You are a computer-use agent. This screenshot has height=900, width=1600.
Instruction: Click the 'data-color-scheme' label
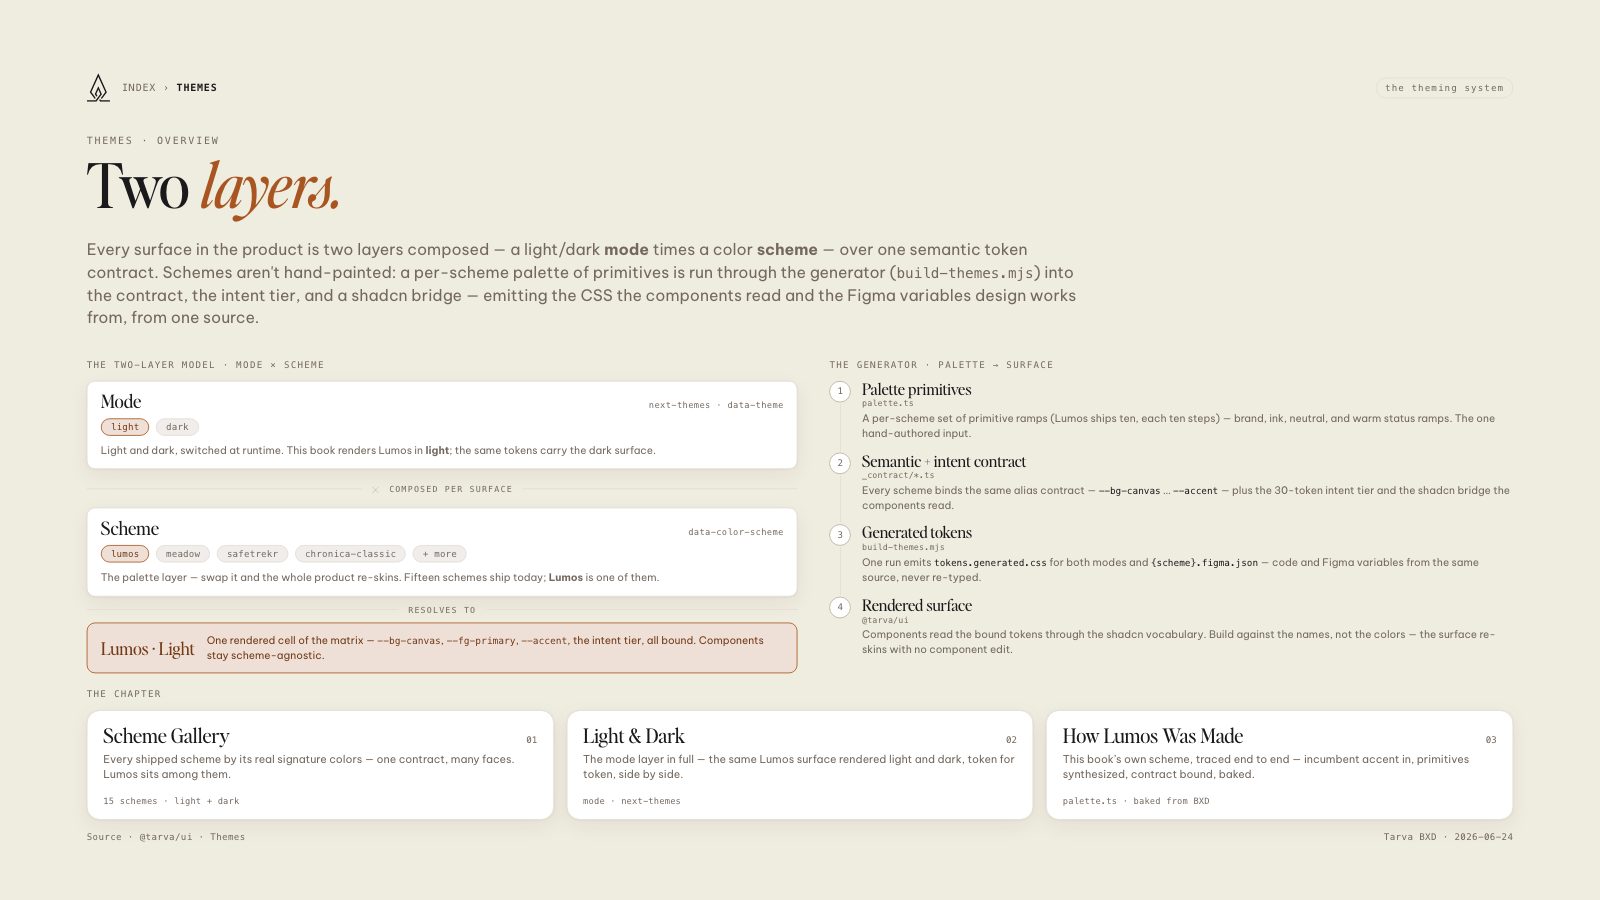[735, 532]
